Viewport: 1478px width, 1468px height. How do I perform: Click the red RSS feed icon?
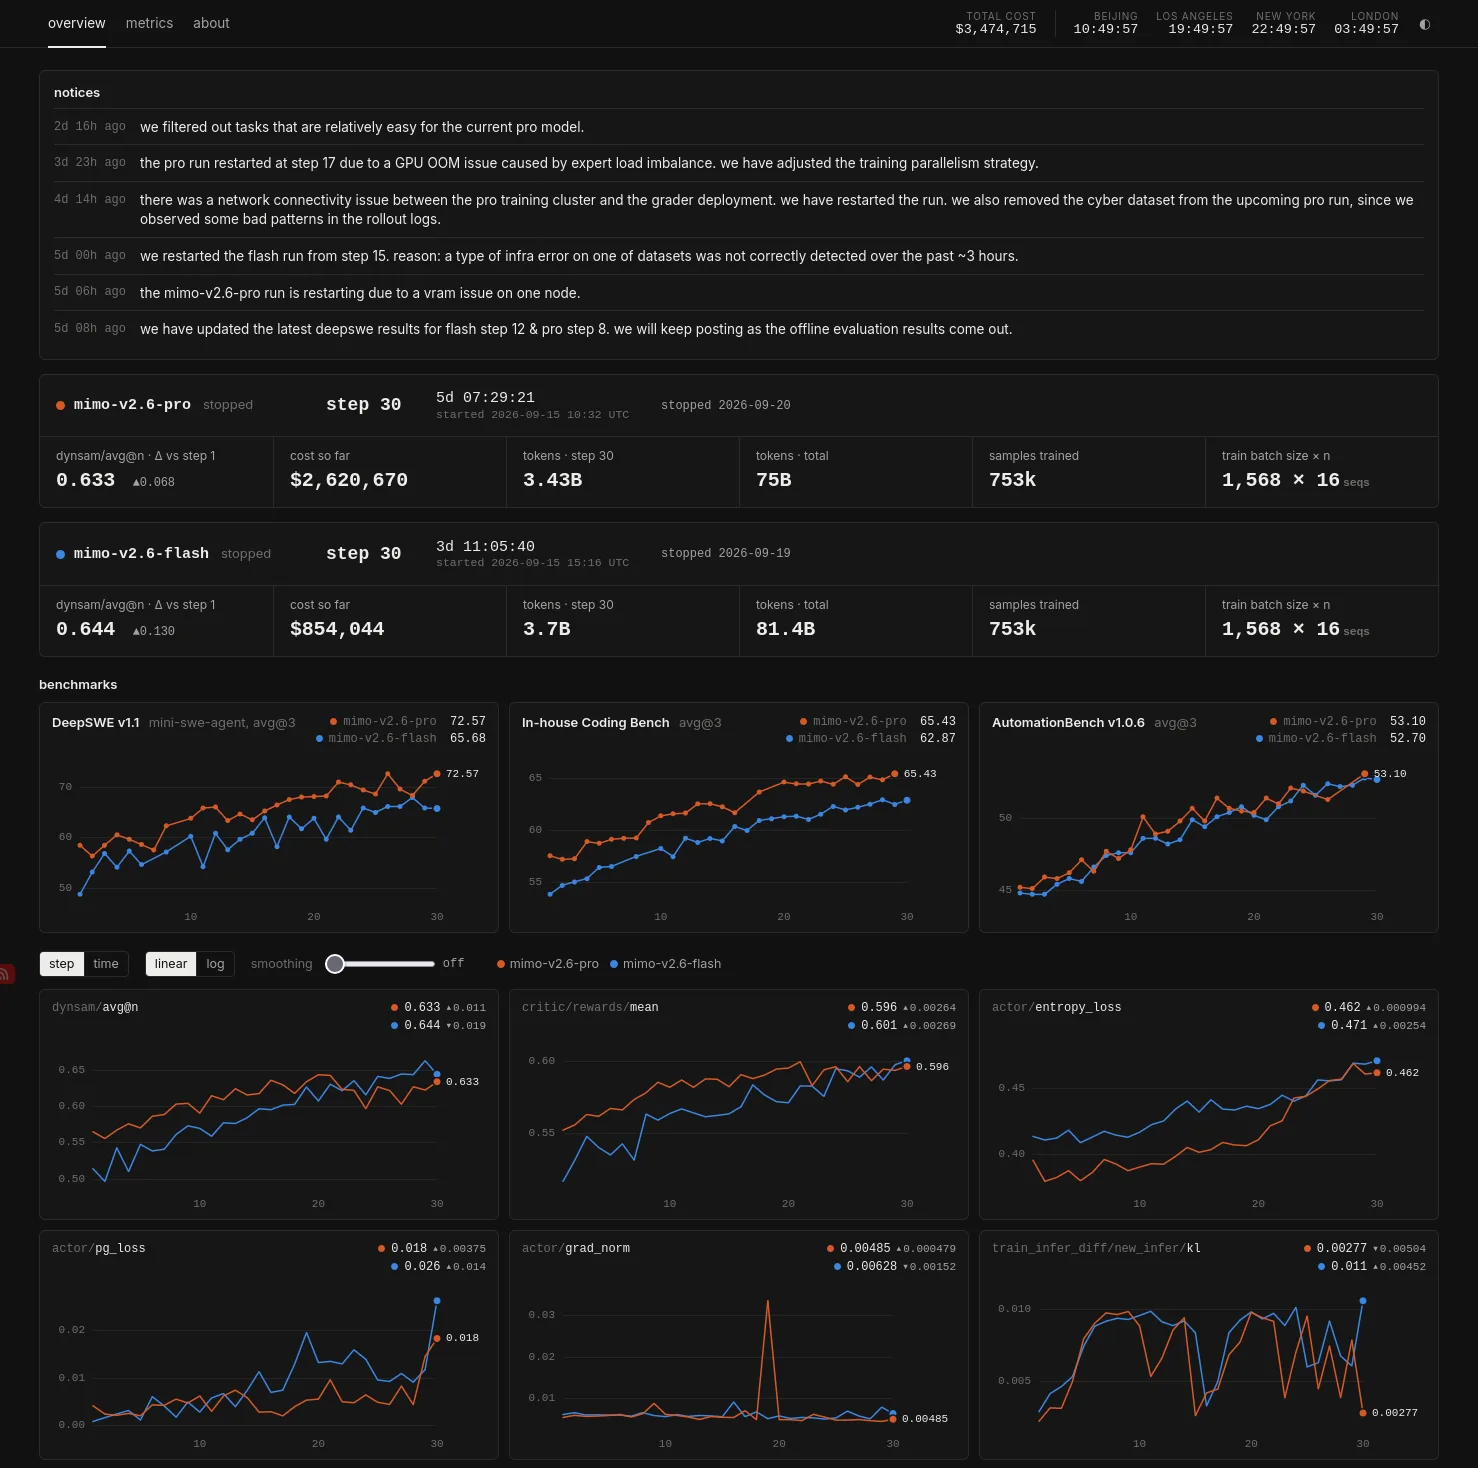pyautogui.click(x=5, y=973)
